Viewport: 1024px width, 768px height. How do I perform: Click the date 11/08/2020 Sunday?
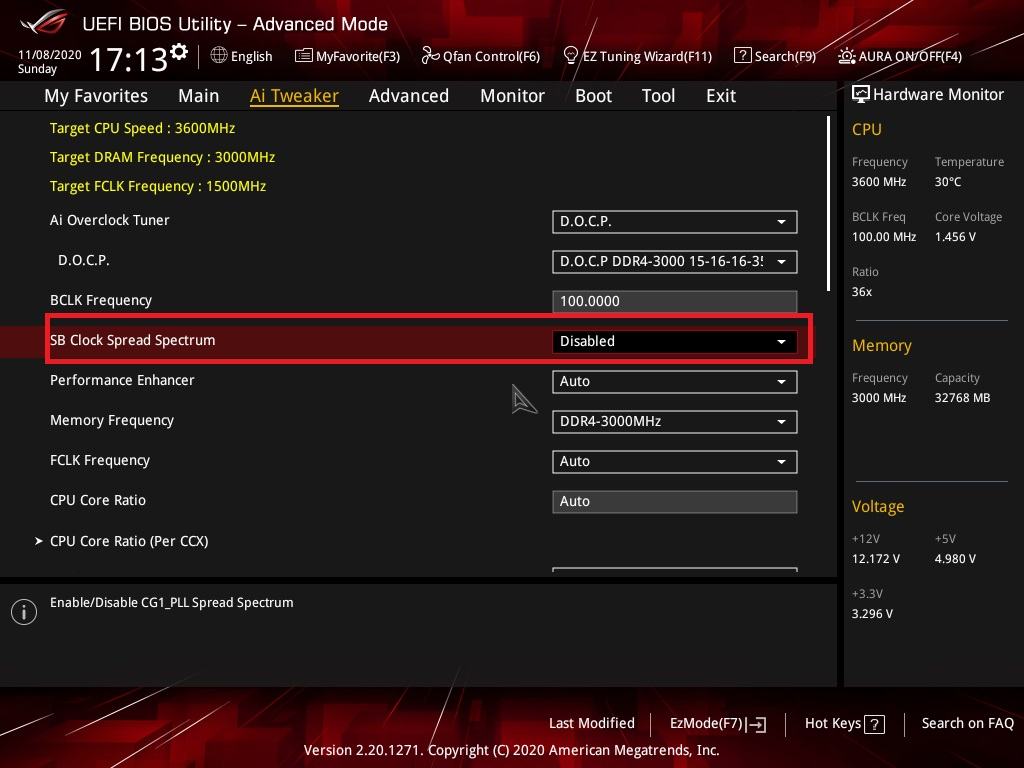click(50, 61)
